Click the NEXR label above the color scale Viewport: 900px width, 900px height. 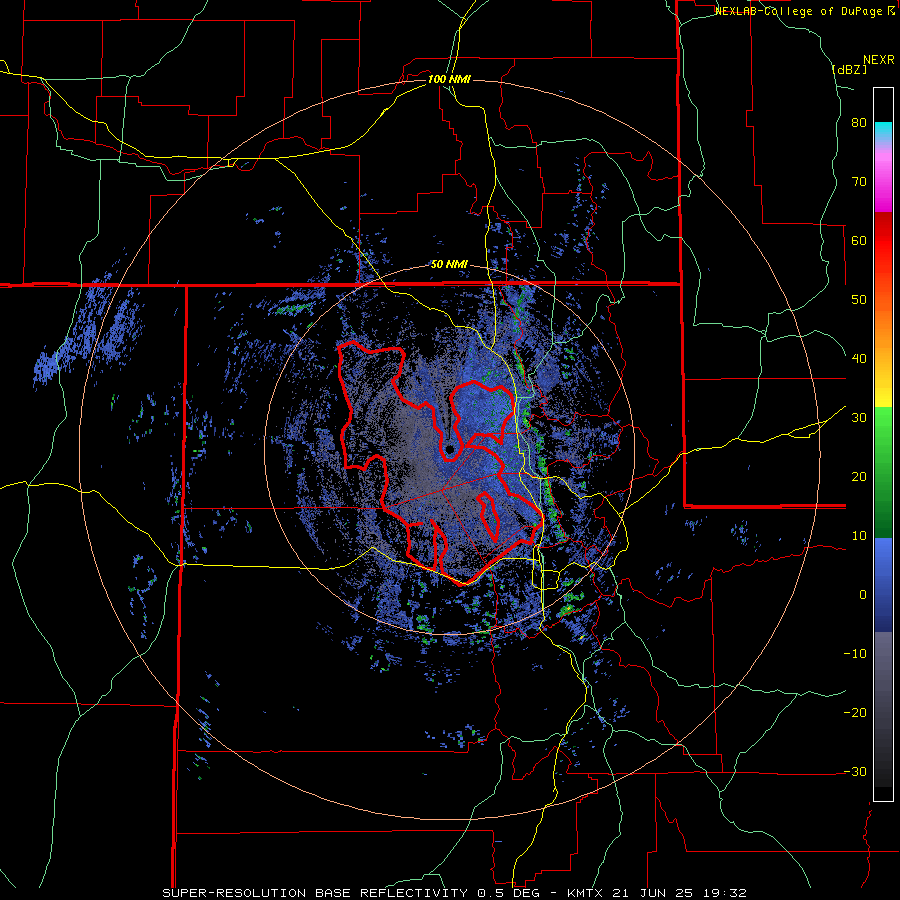click(878, 60)
